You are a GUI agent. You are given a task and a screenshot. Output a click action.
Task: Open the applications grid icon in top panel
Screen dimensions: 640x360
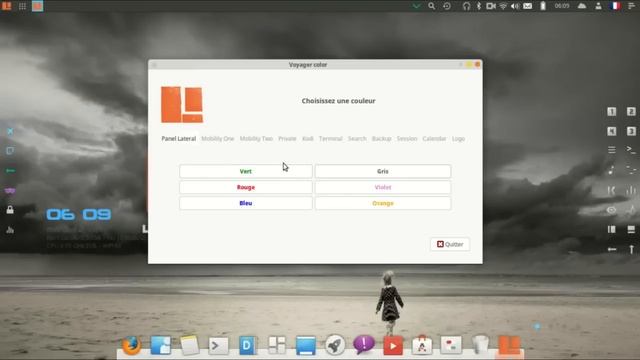(x=22, y=6)
